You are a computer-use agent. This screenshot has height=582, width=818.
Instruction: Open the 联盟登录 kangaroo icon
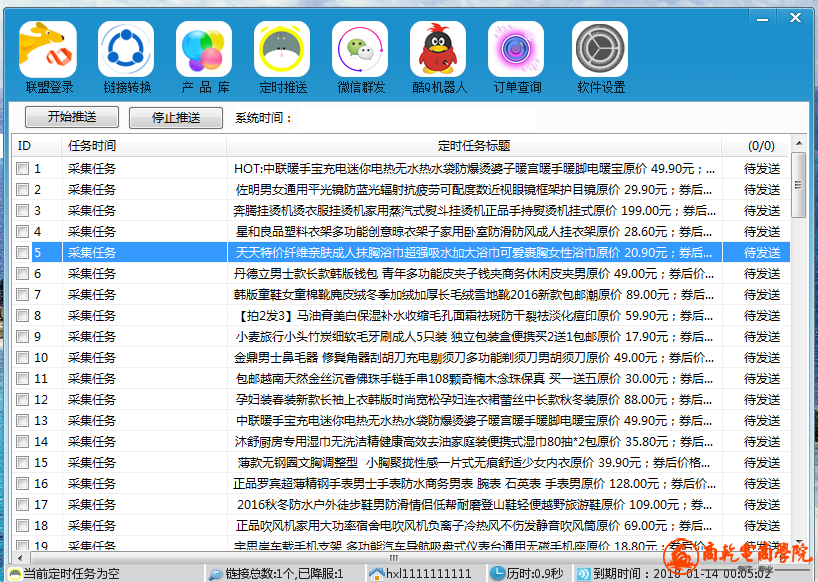pos(47,50)
